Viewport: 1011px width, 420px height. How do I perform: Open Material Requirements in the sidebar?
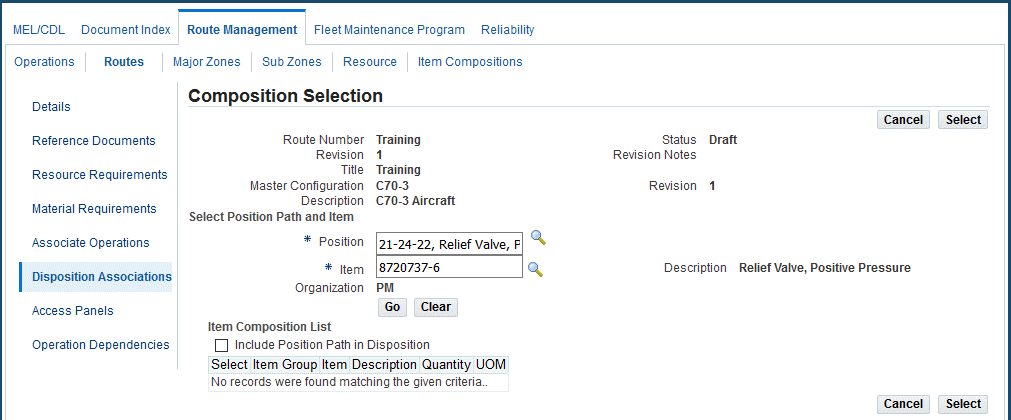(94, 208)
